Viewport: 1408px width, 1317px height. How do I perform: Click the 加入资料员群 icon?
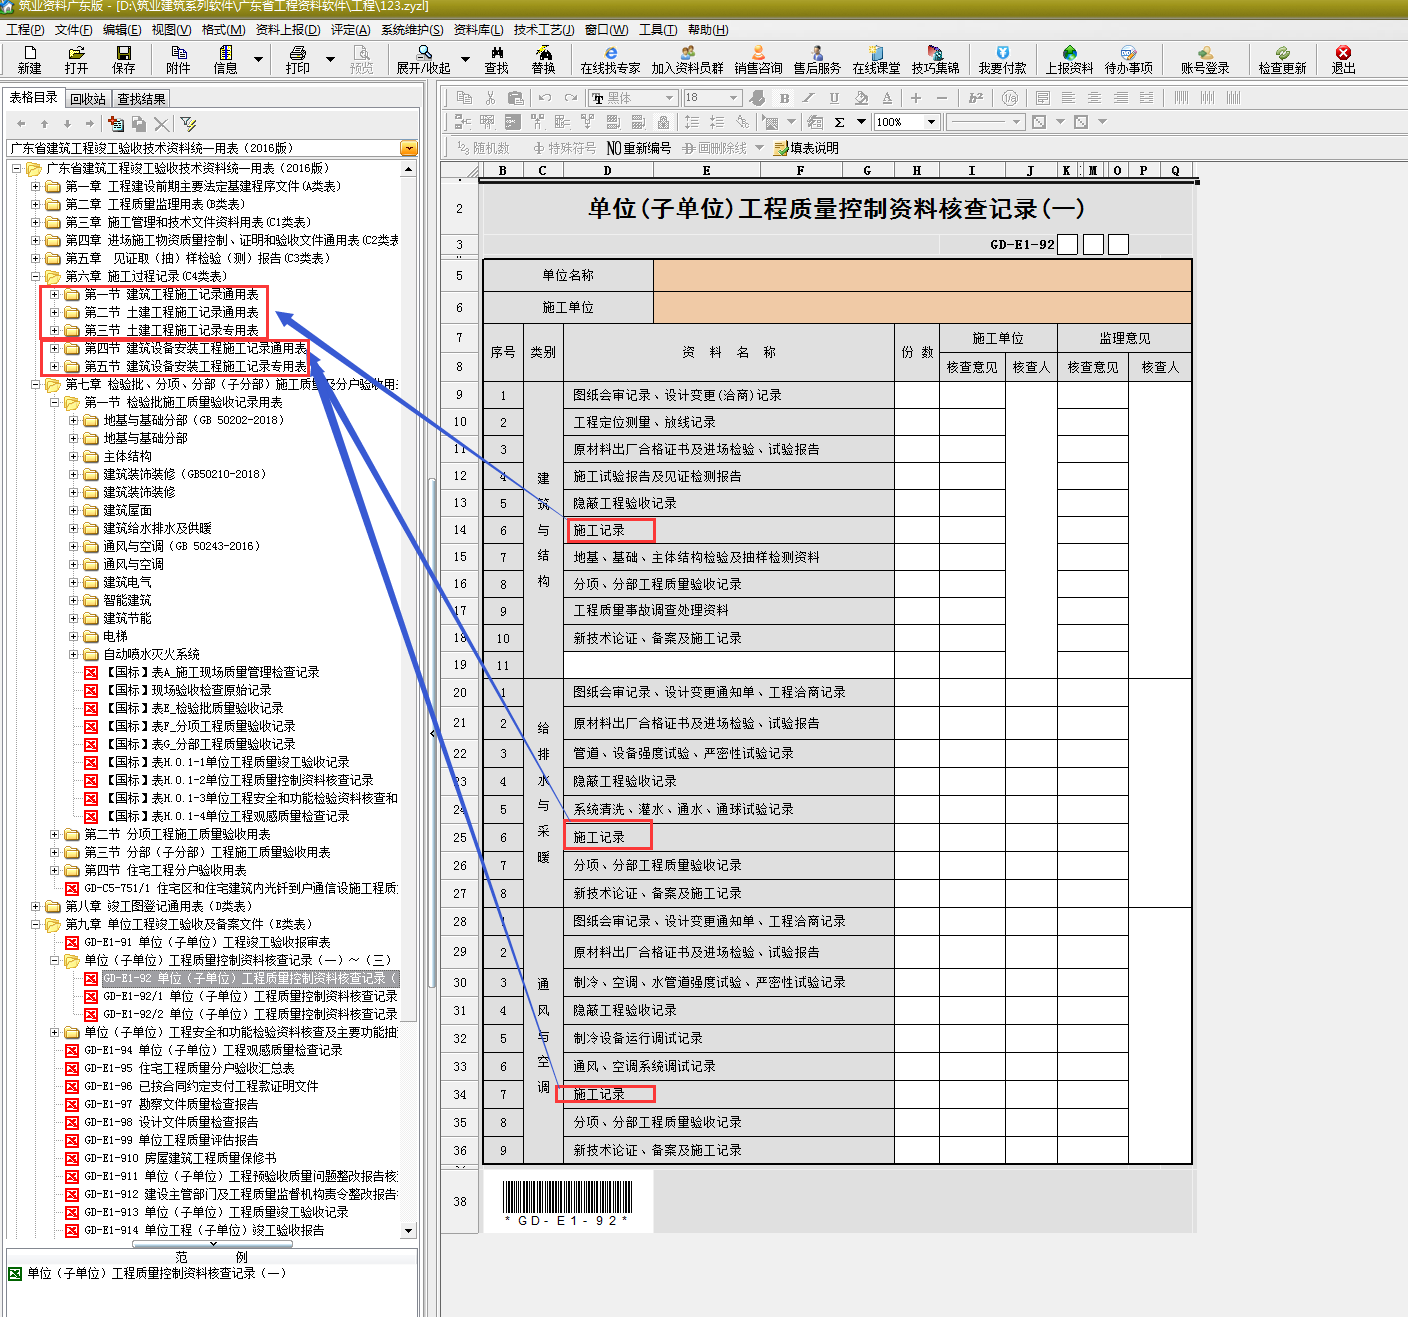(687, 52)
